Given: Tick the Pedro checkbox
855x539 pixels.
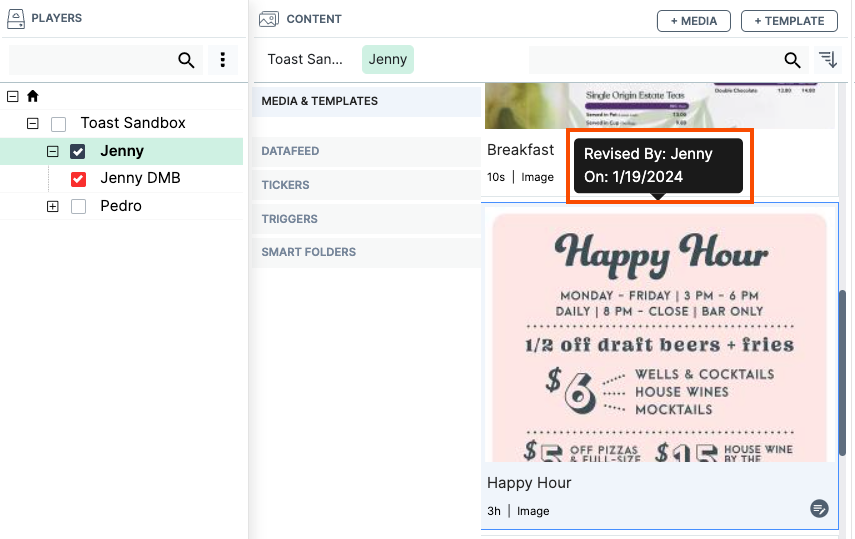Looking at the screenshot, I should [x=78, y=206].
